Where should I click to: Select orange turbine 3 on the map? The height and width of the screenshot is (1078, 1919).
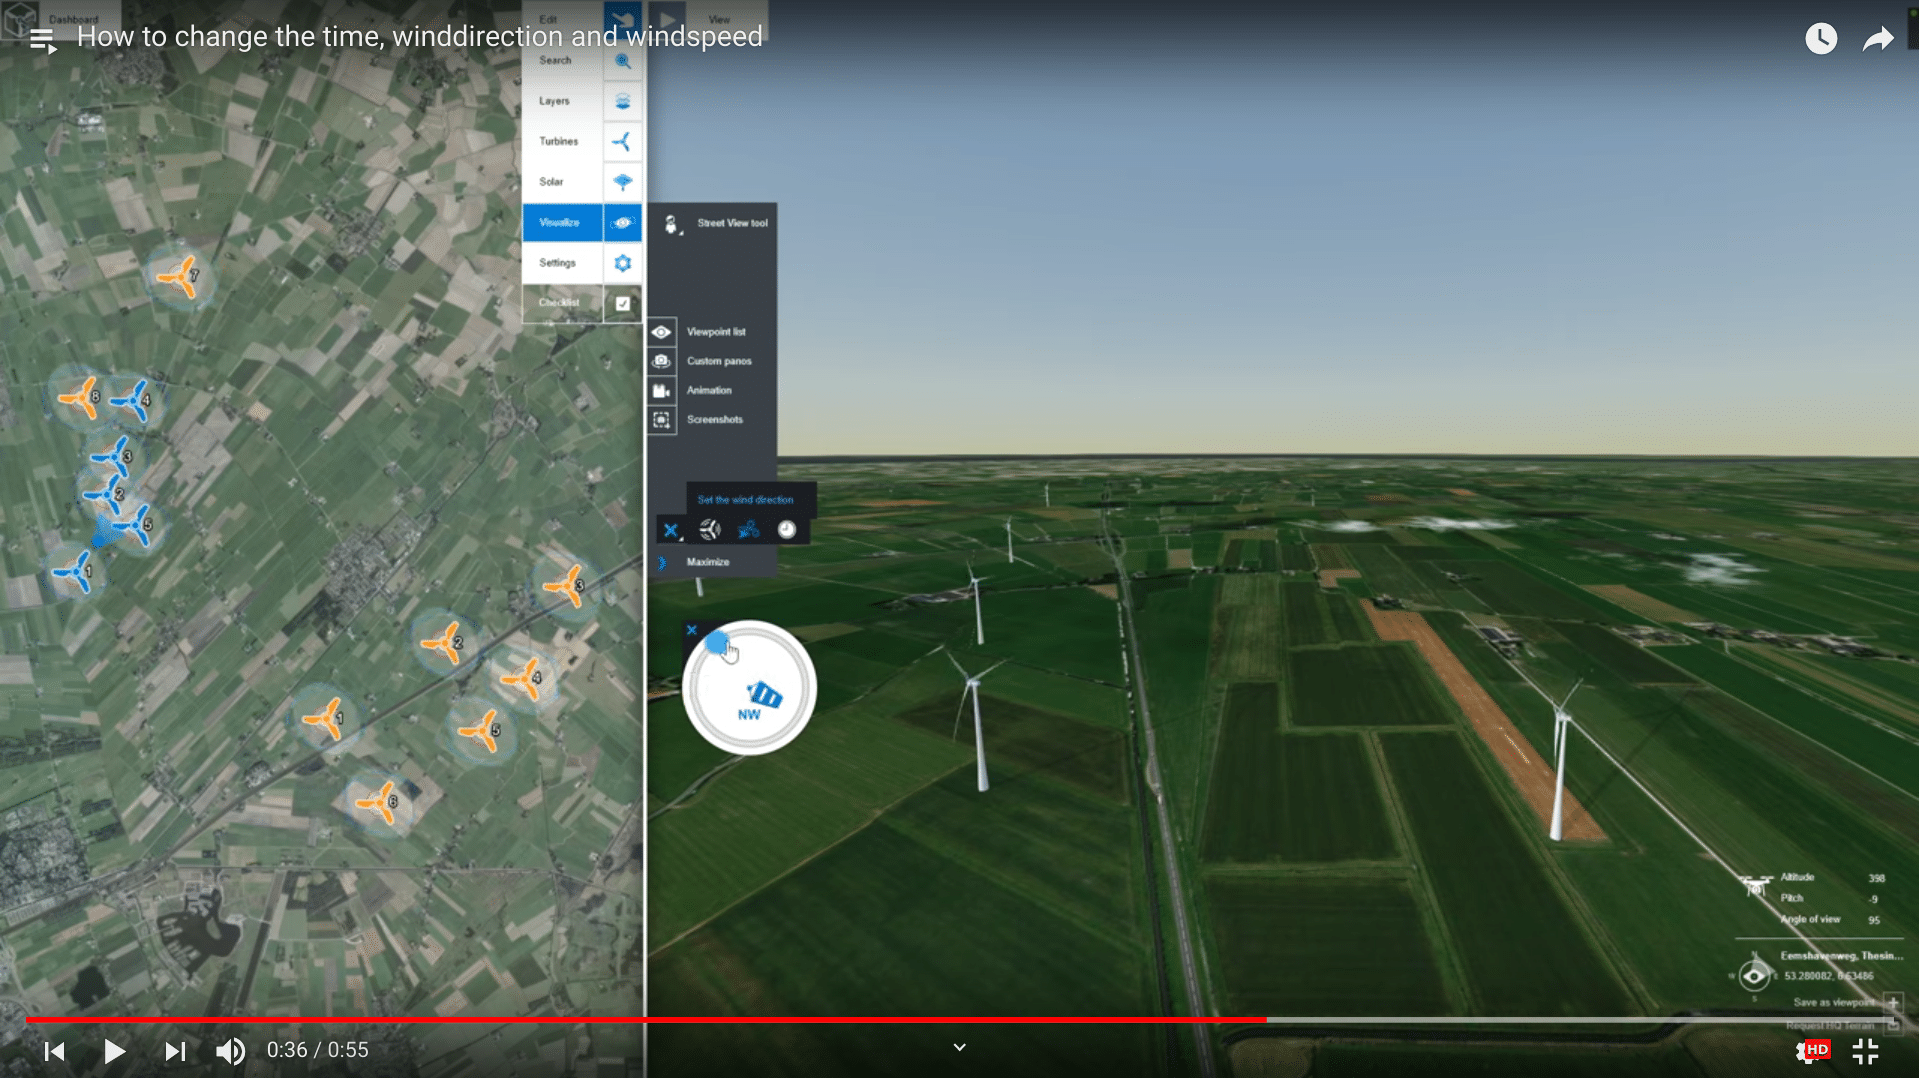[x=564, y=587]
